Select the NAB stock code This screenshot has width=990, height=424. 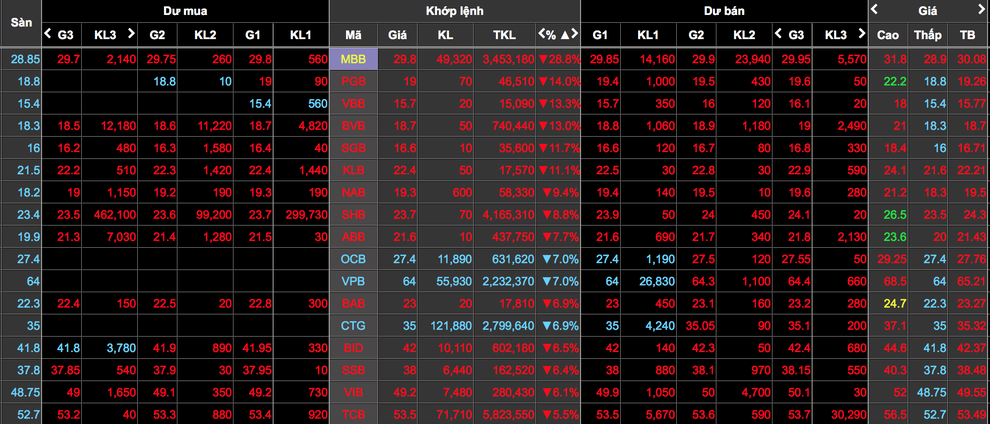pos(354,192)
